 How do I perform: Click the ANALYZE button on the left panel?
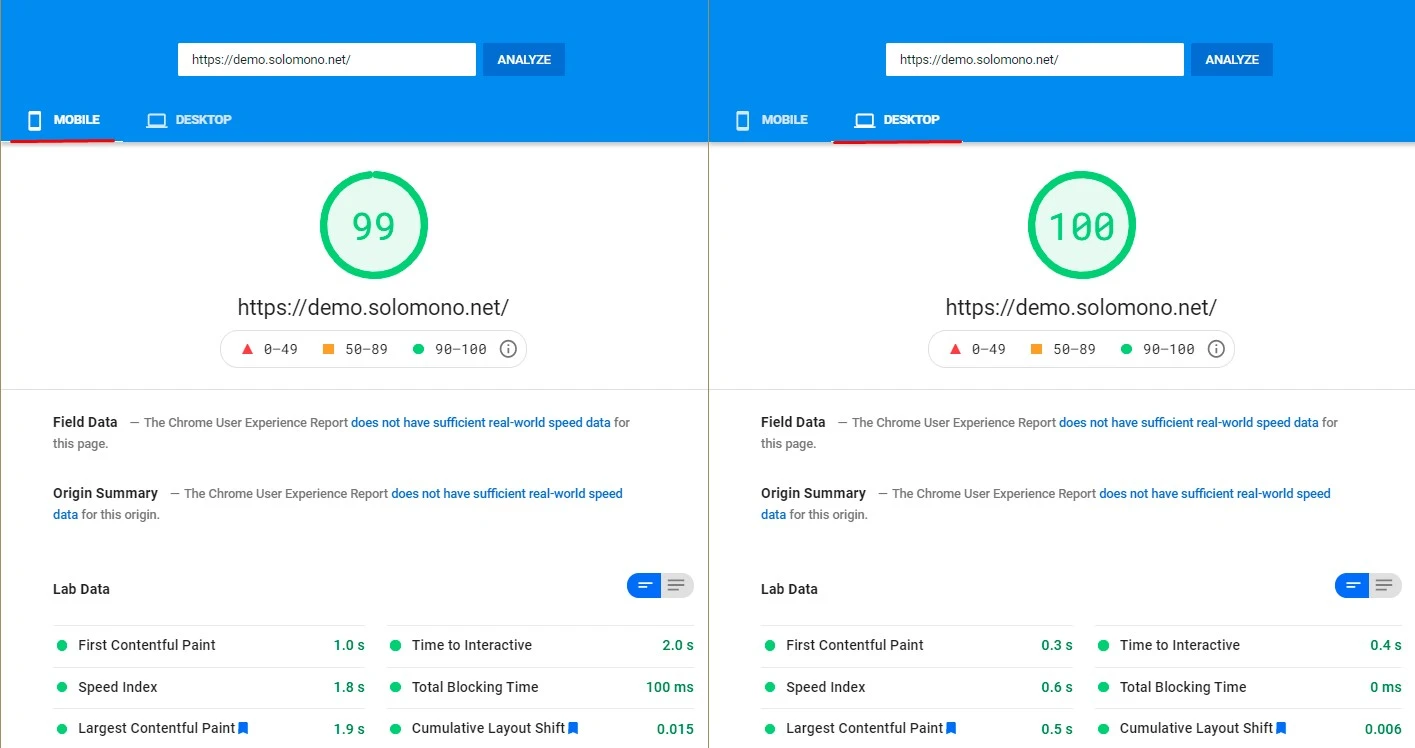pyautogui.click(x=523, y=59)
